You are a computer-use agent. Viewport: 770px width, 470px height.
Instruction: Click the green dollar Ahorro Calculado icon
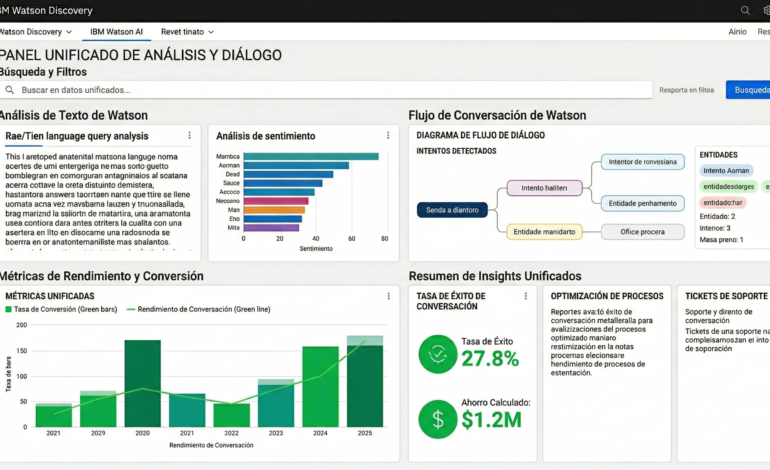438,419
